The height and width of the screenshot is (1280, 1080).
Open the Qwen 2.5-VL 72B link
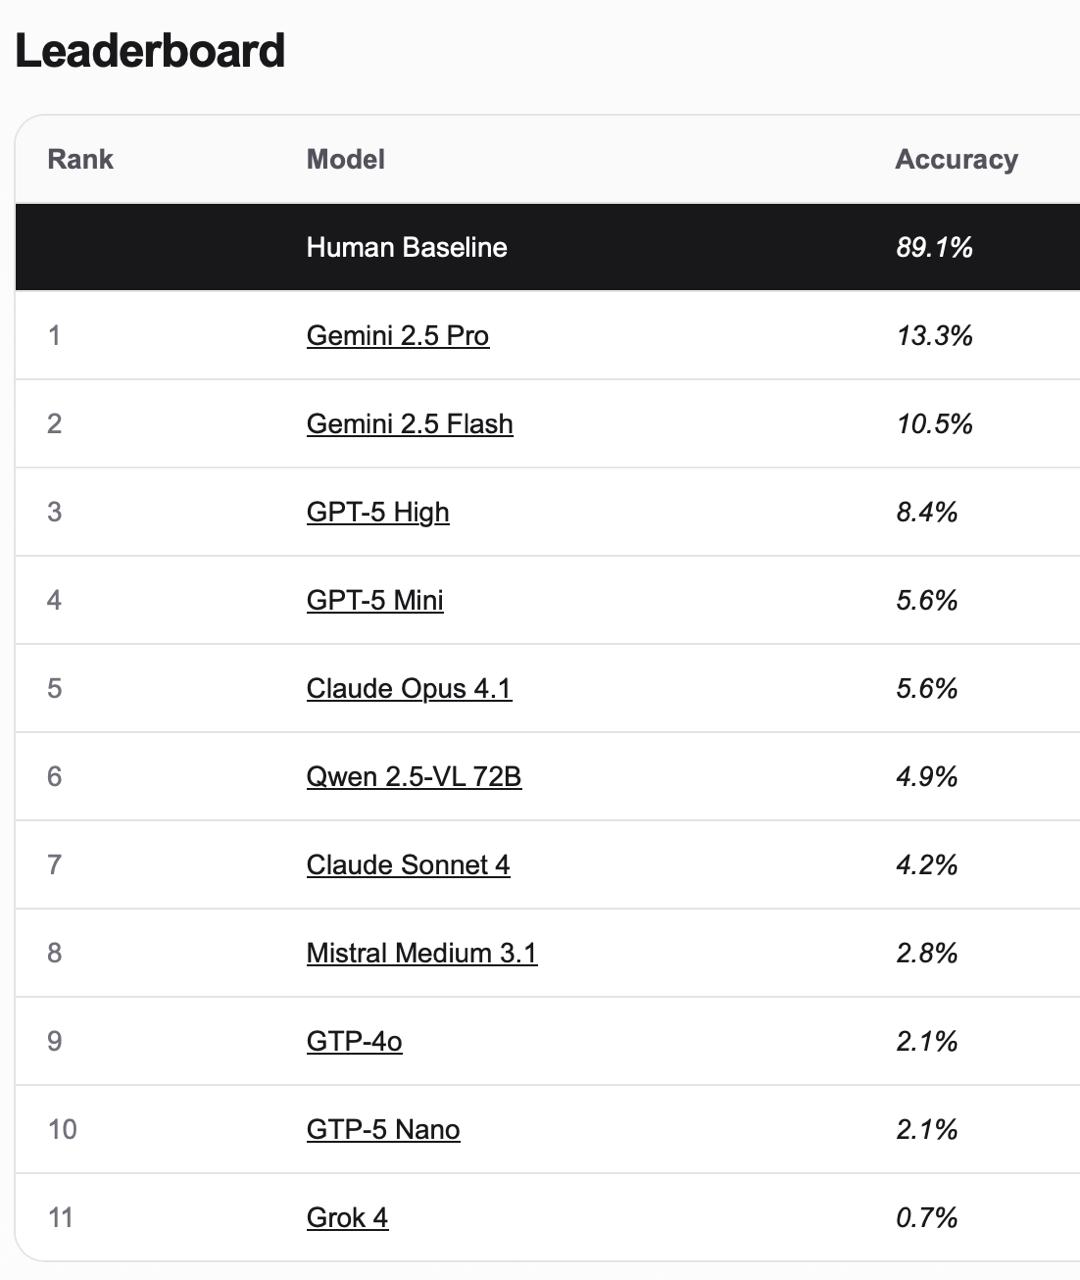(413, 777)
